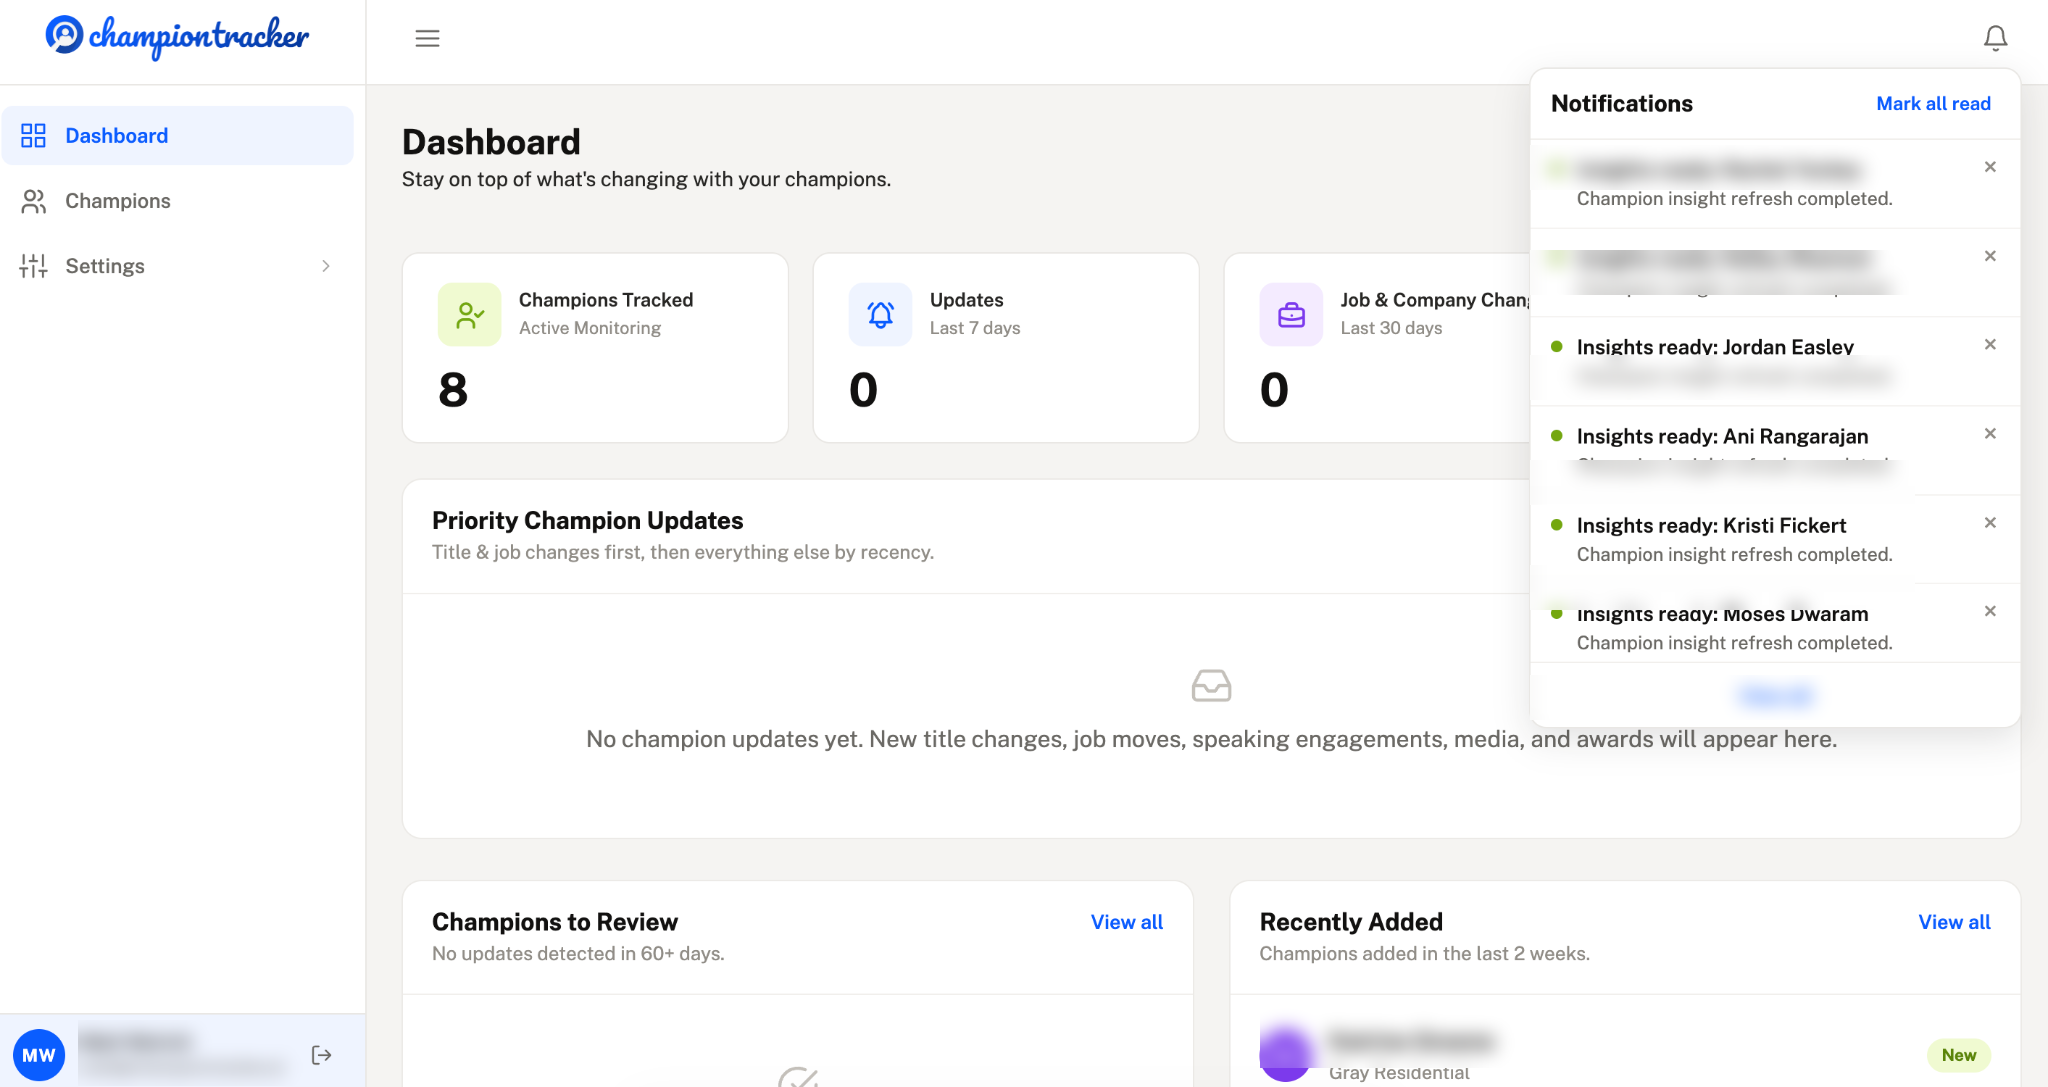Open Dashboard in the sidebar
Image resolution: width=2048 pixels, height=1087 pixels.
[178, 135]
